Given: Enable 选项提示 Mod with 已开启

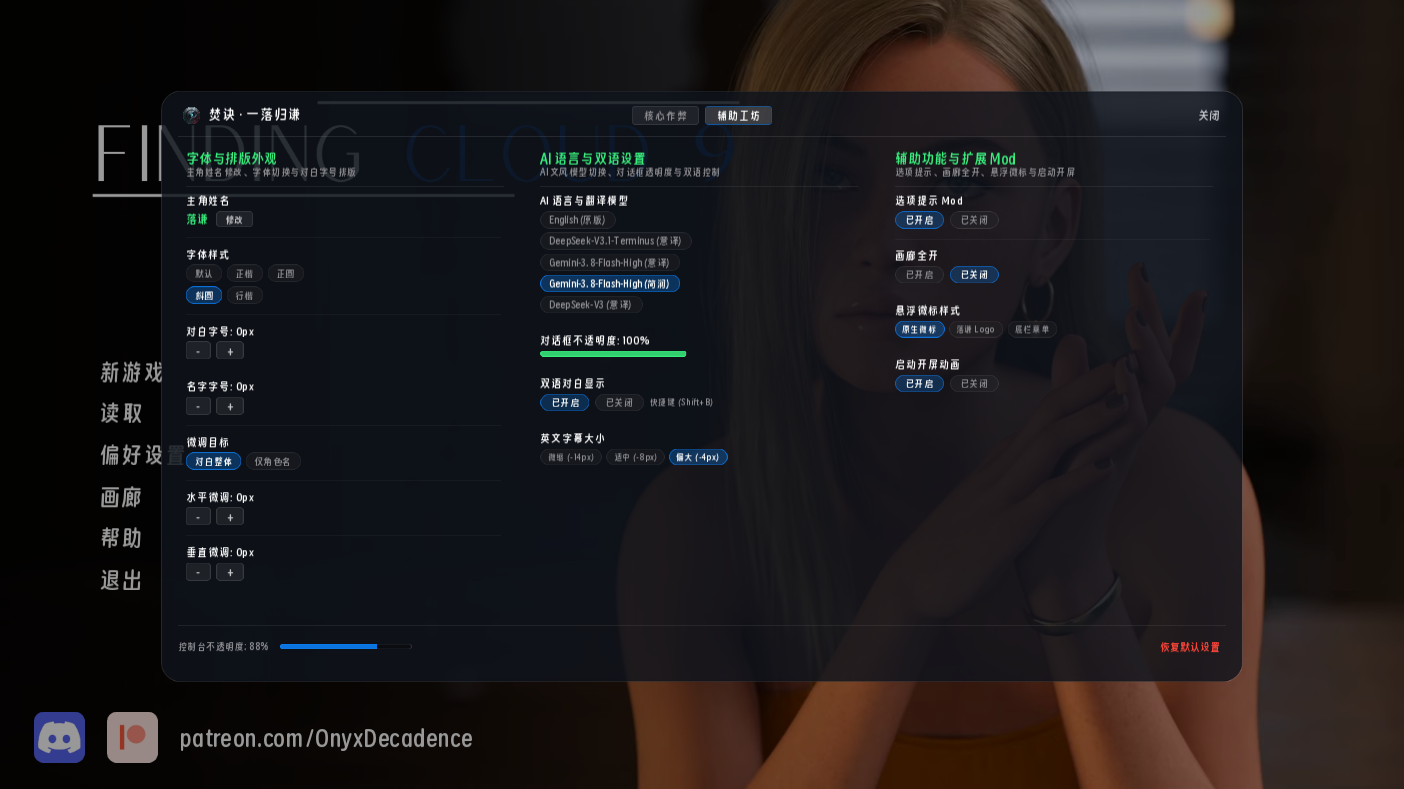Looking at the screenshot, I should click(x=919, y=220).
